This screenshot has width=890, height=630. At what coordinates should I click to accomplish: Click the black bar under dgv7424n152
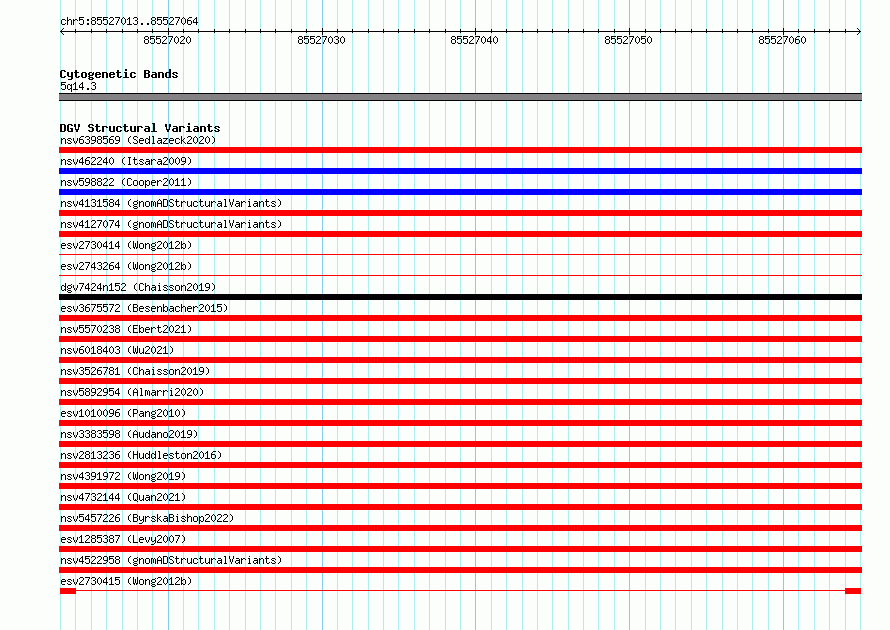pyautogui.click(x=460, y=297)
